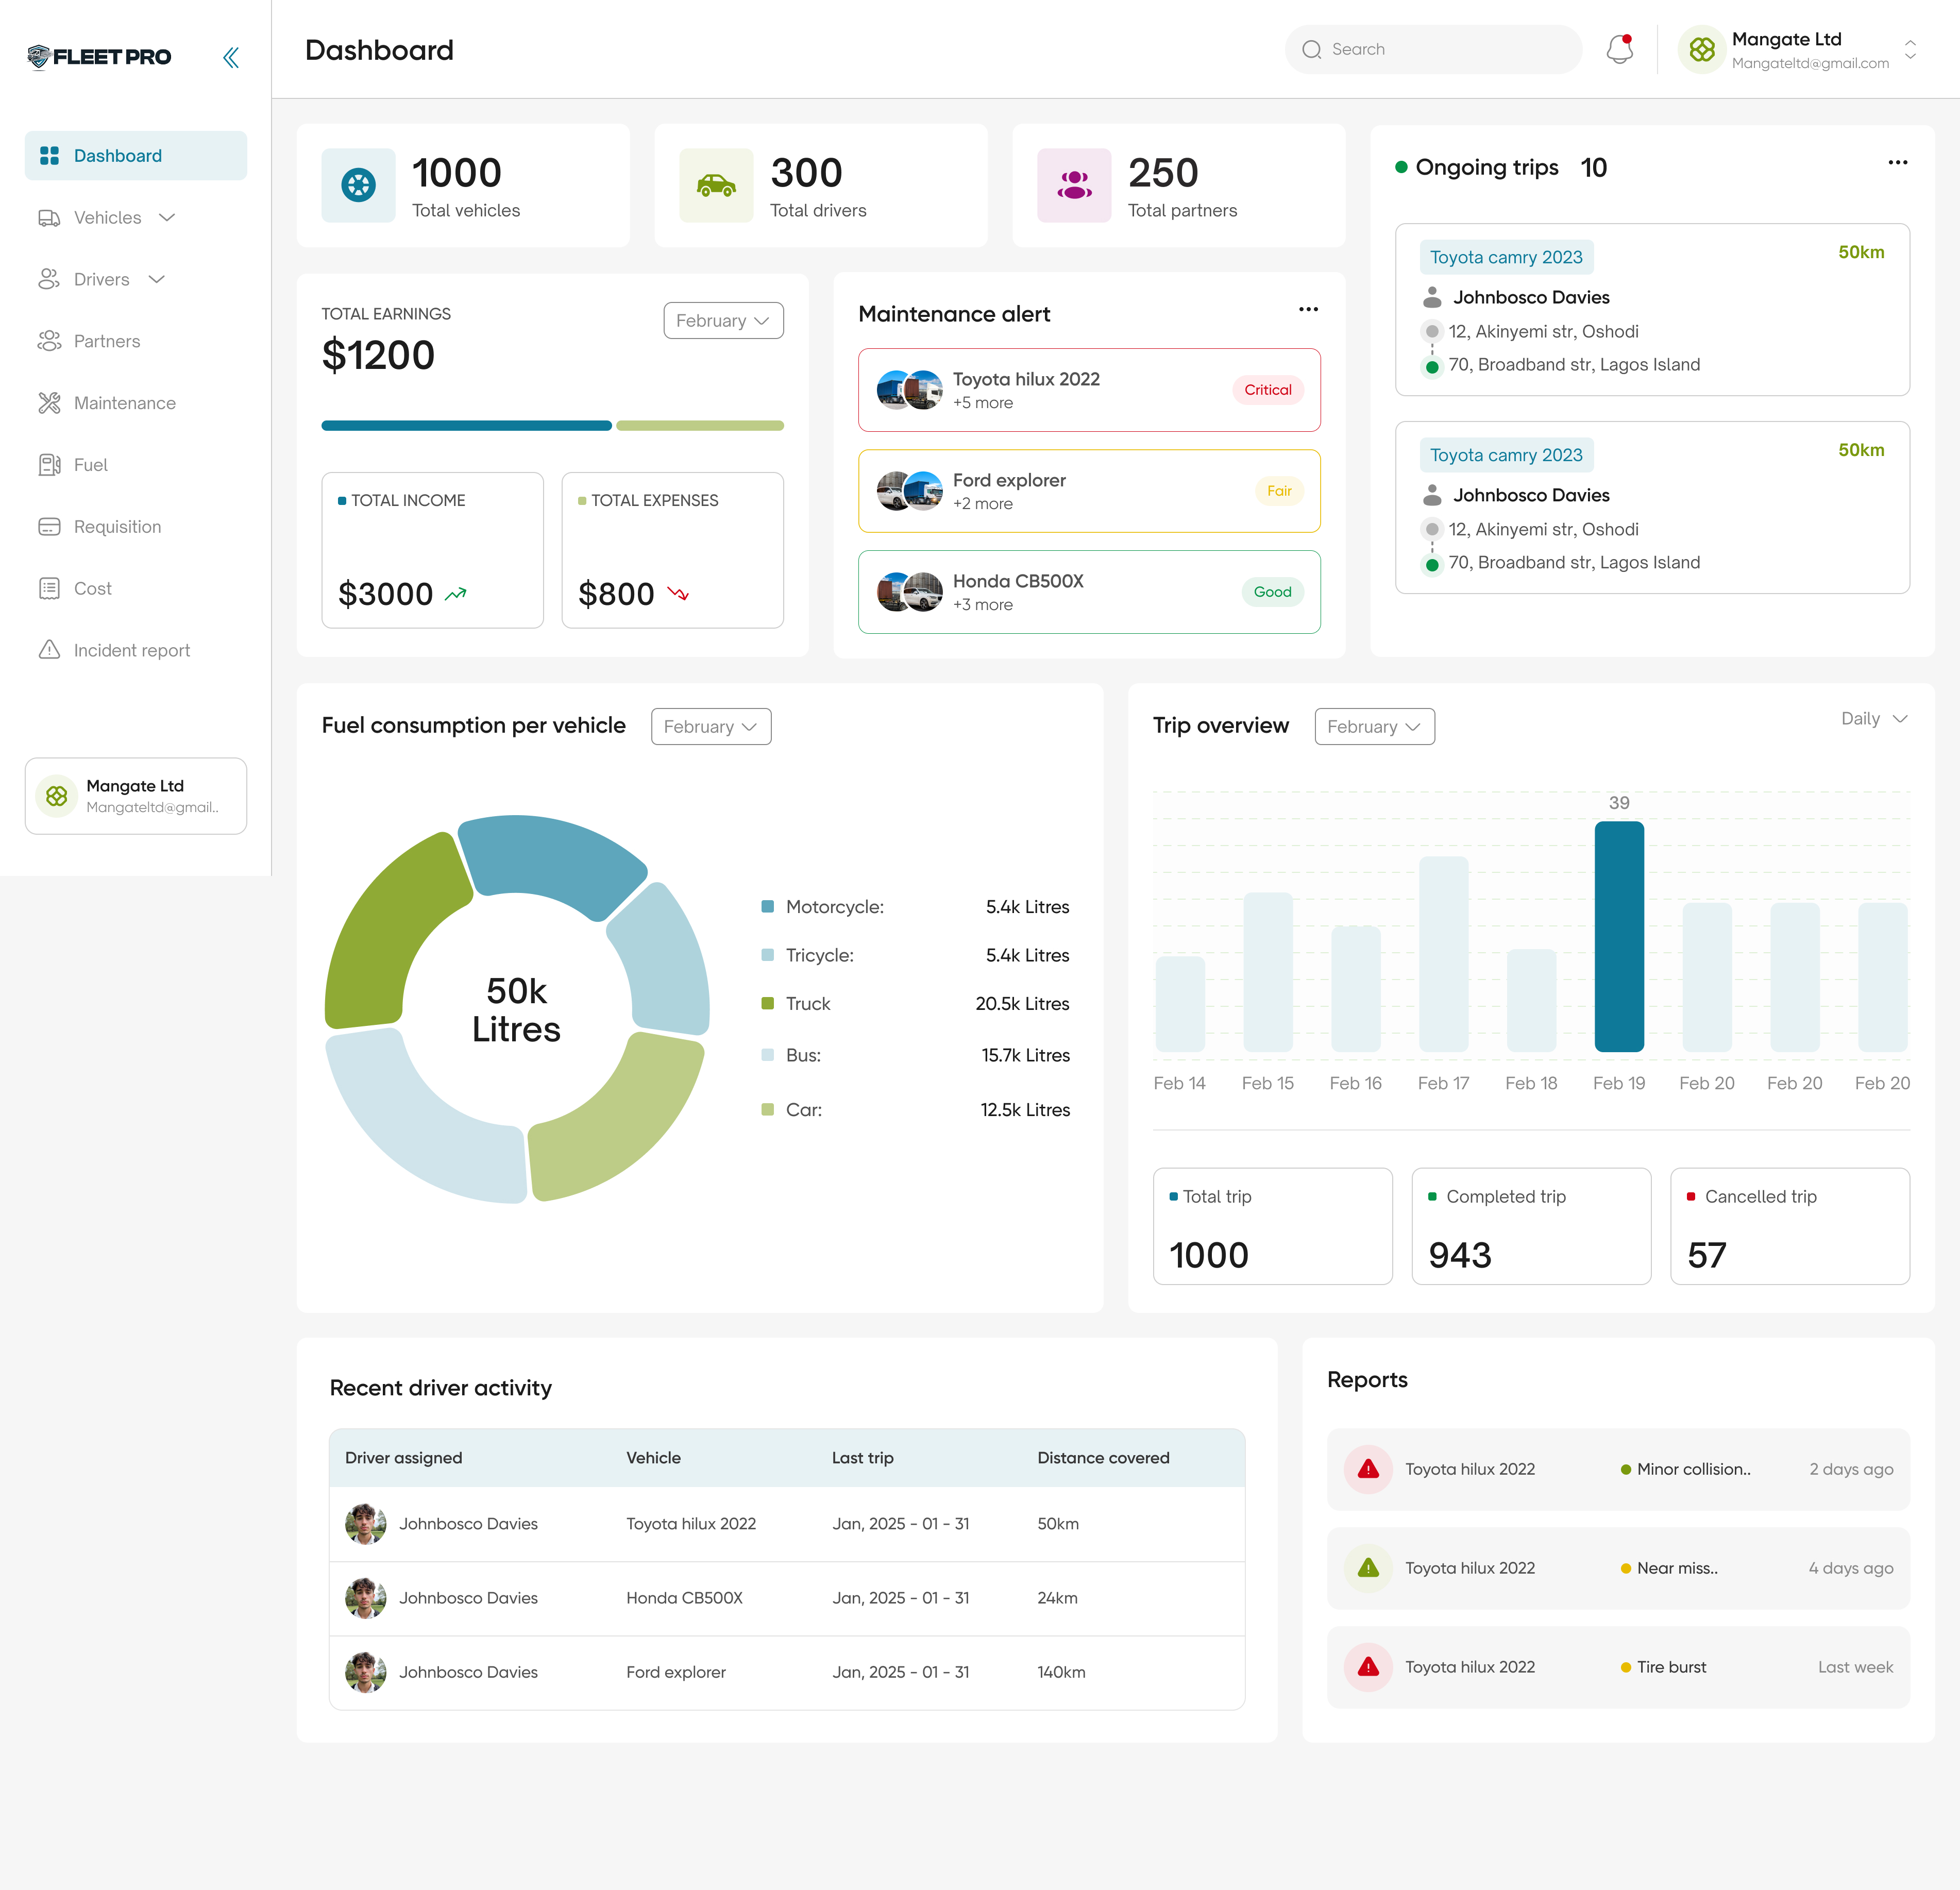Click into the Search field
Image resolution: width=1960 pixels, height=1890 pixels.
point(1433,49)
